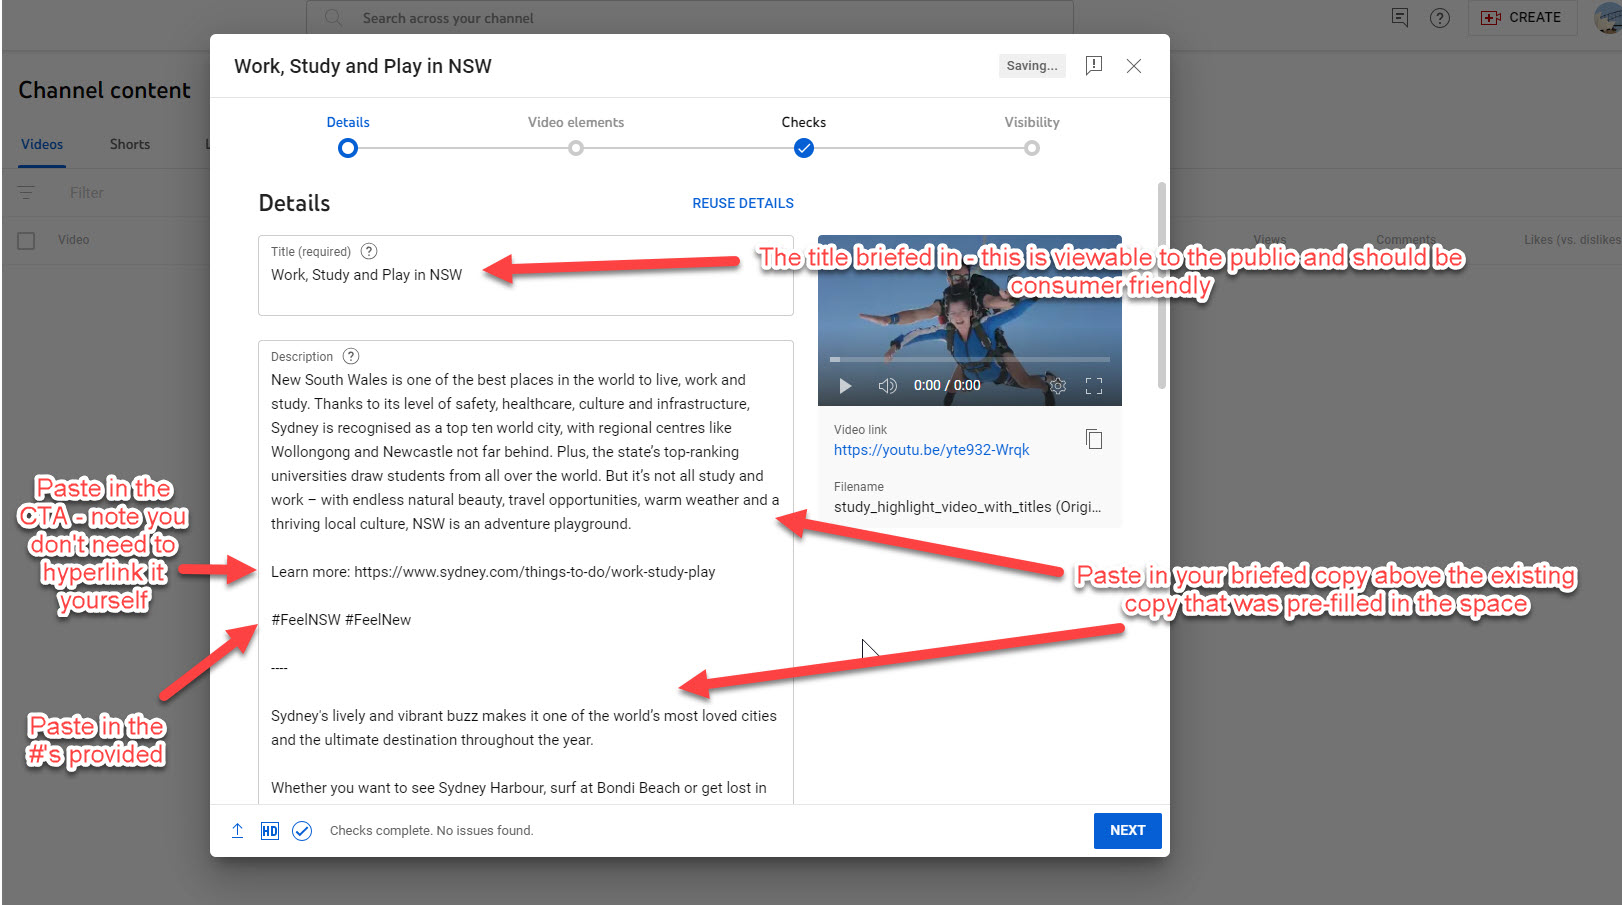Click the send feedback icon in dialog header
The height and width of the screenshot is (905, 1622).
(1094, 66)
